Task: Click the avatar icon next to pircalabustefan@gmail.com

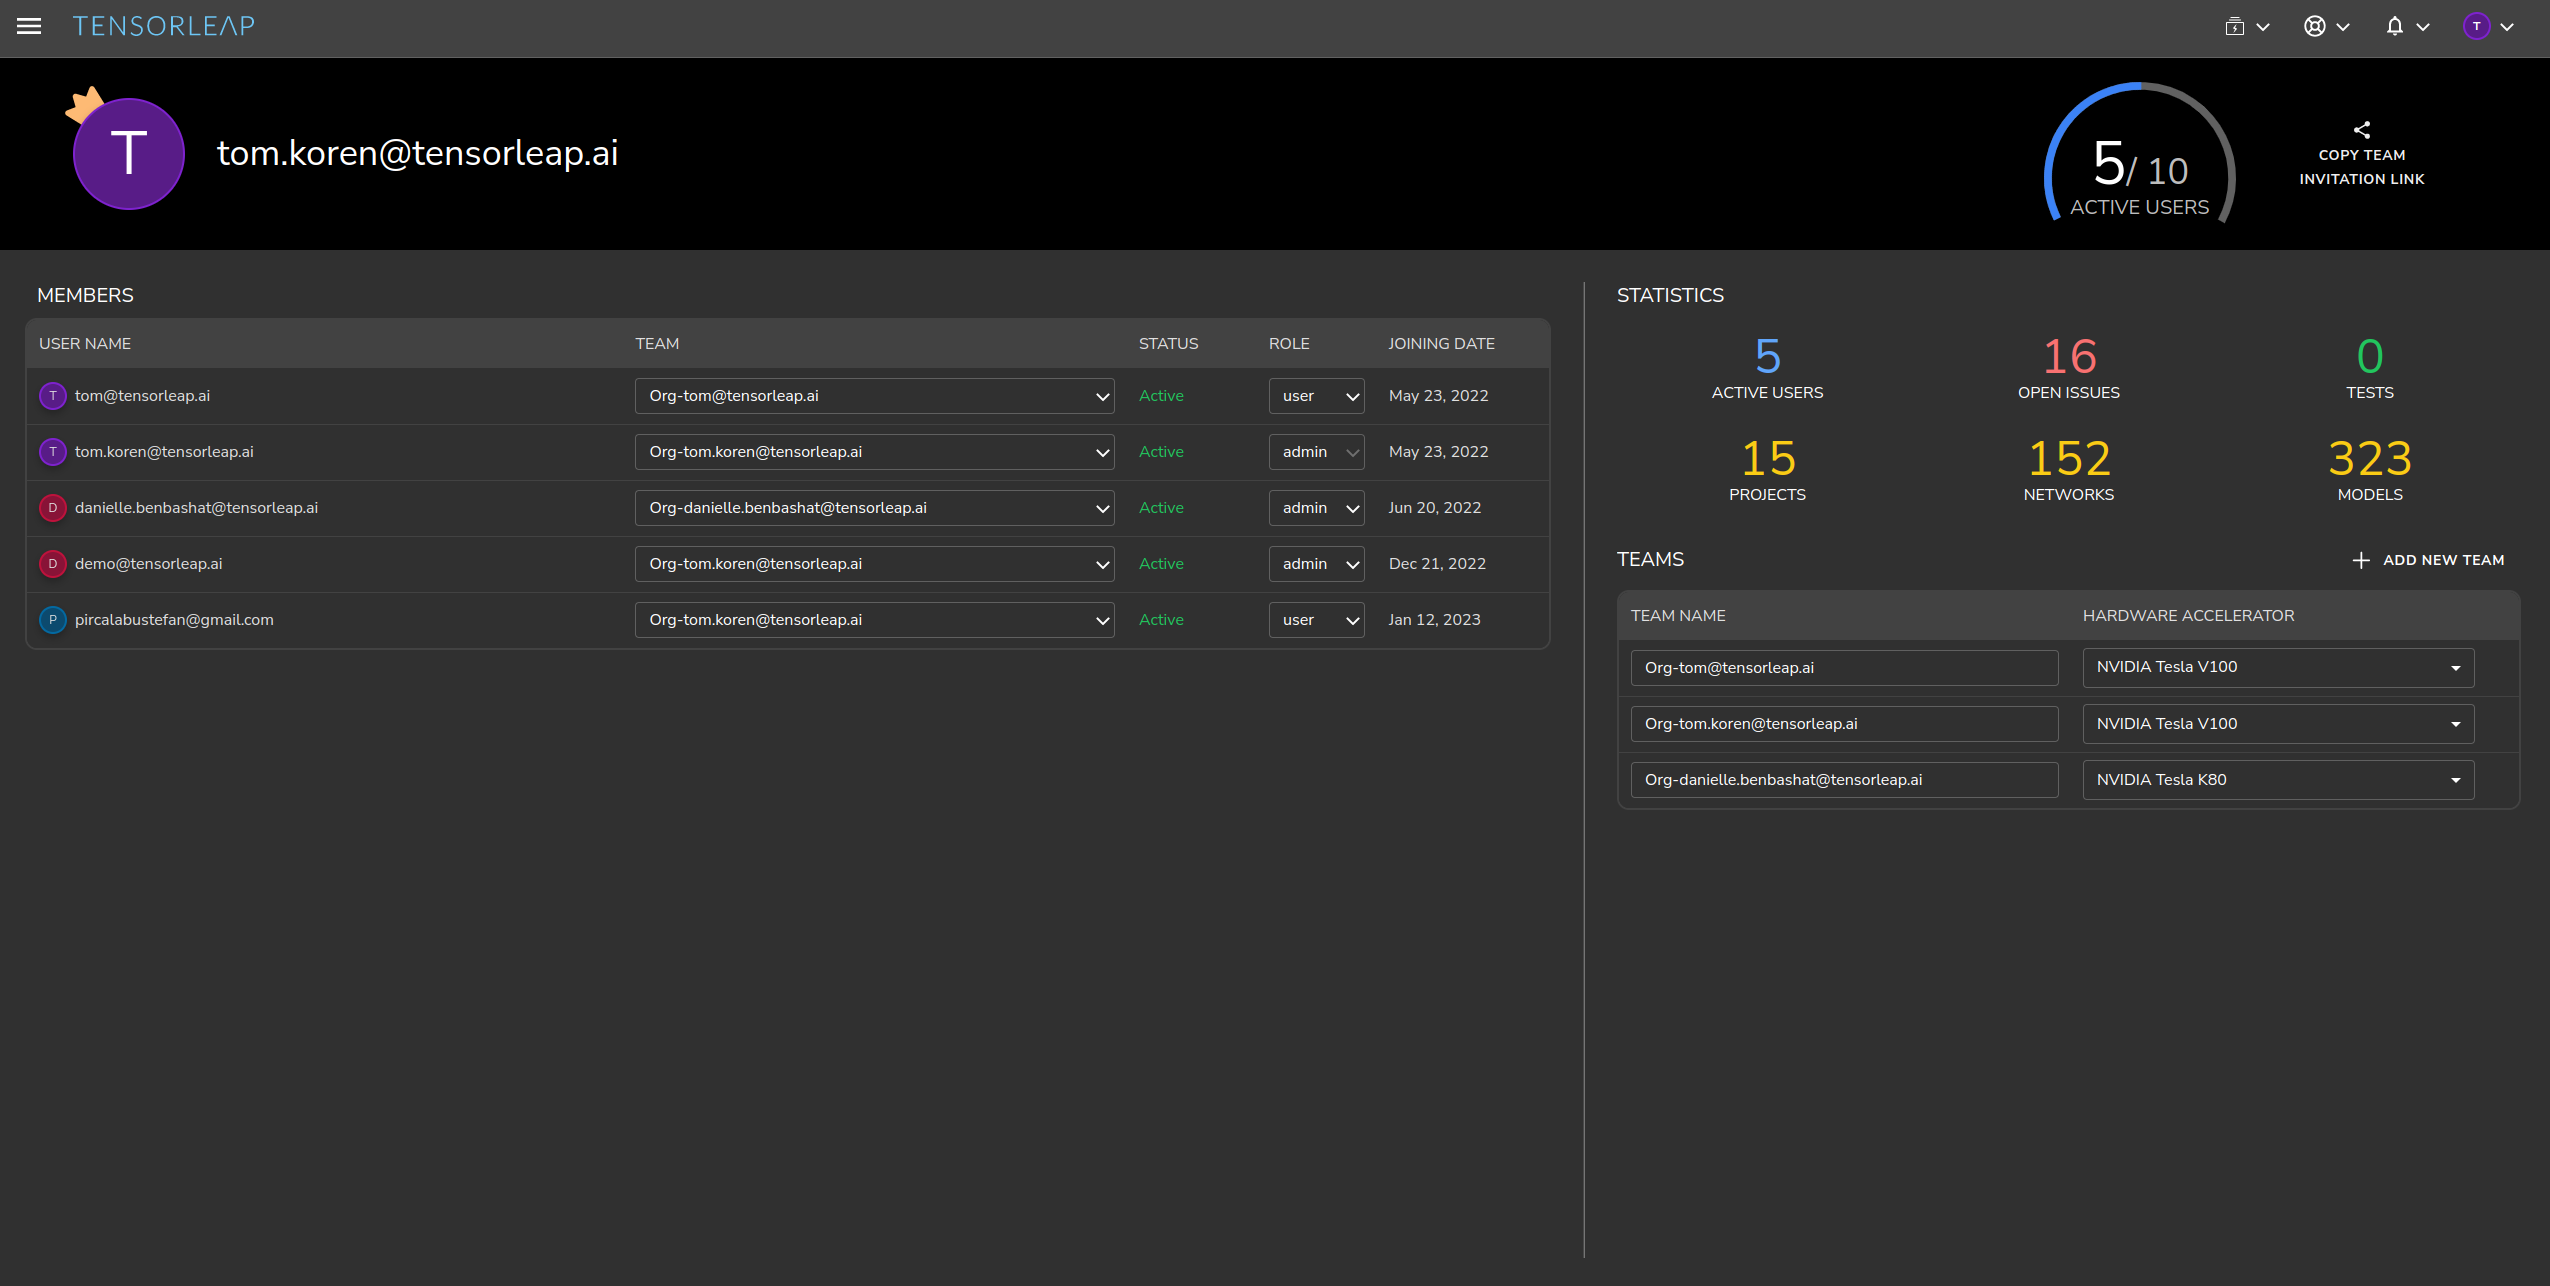Action: pos(53,620)
